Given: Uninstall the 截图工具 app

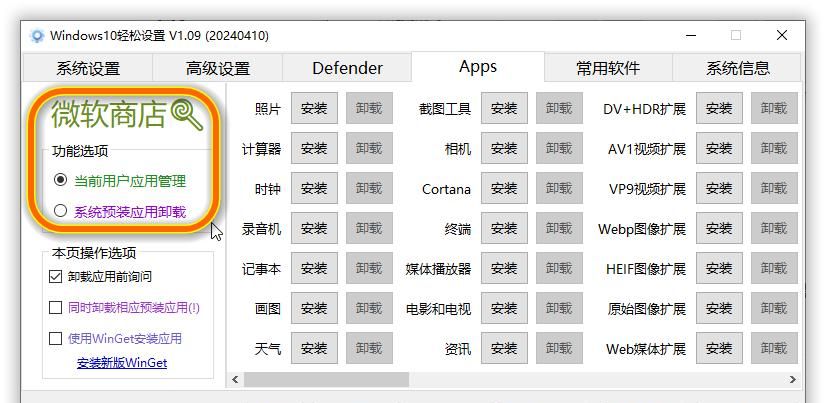Looking at the screenshot, I should (x=559, y=109).
